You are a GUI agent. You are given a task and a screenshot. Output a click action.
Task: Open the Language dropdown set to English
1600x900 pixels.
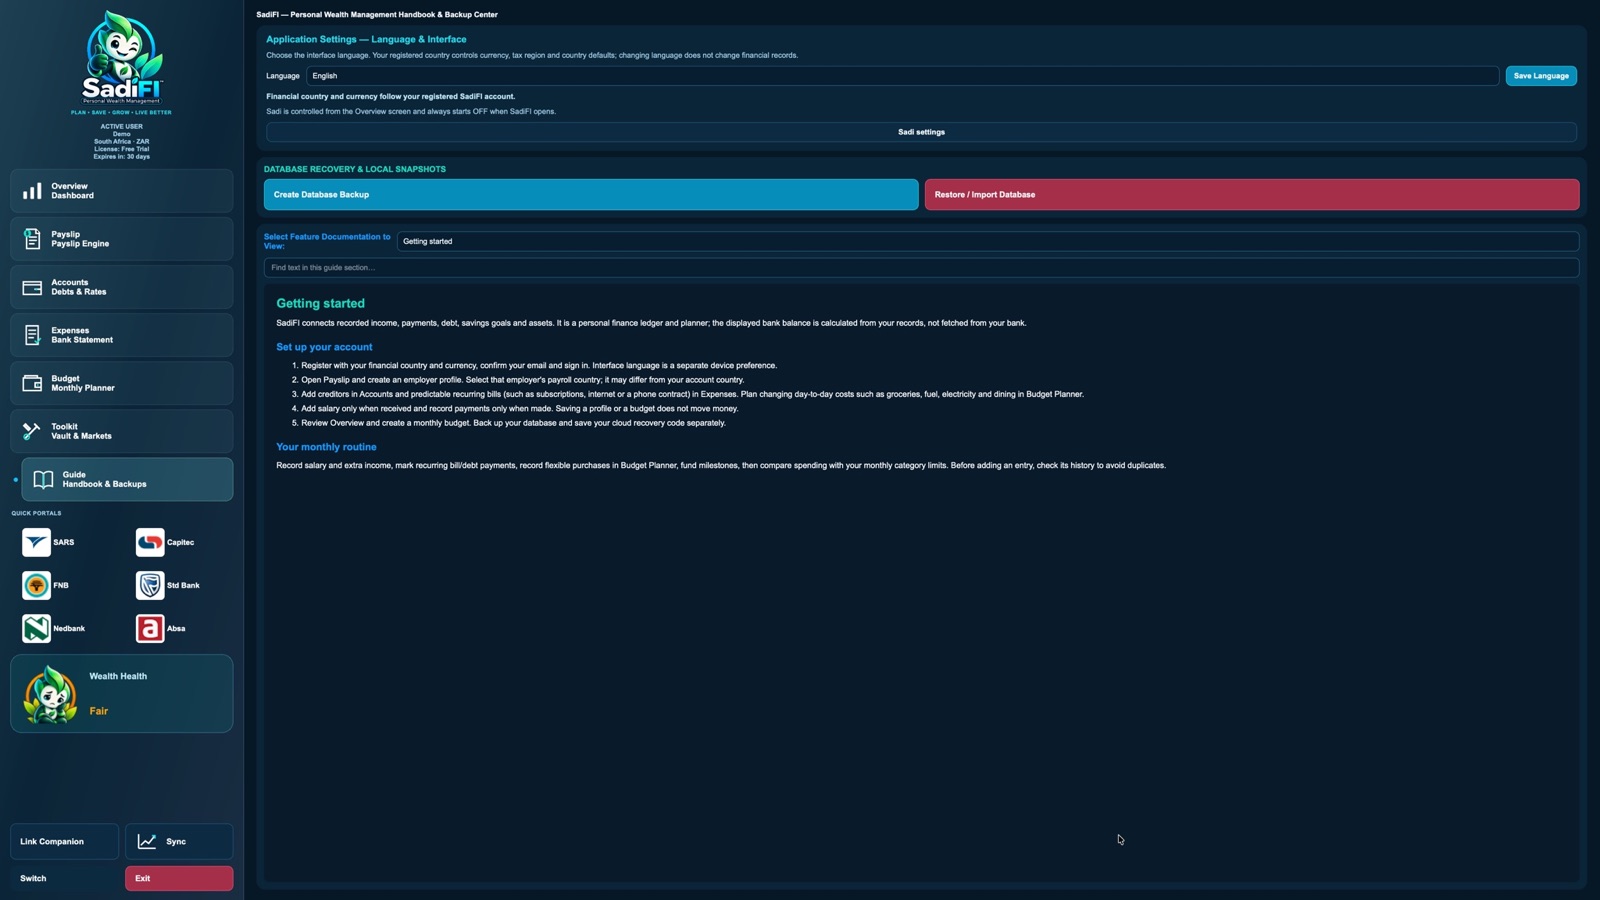(x=902, y=76)
